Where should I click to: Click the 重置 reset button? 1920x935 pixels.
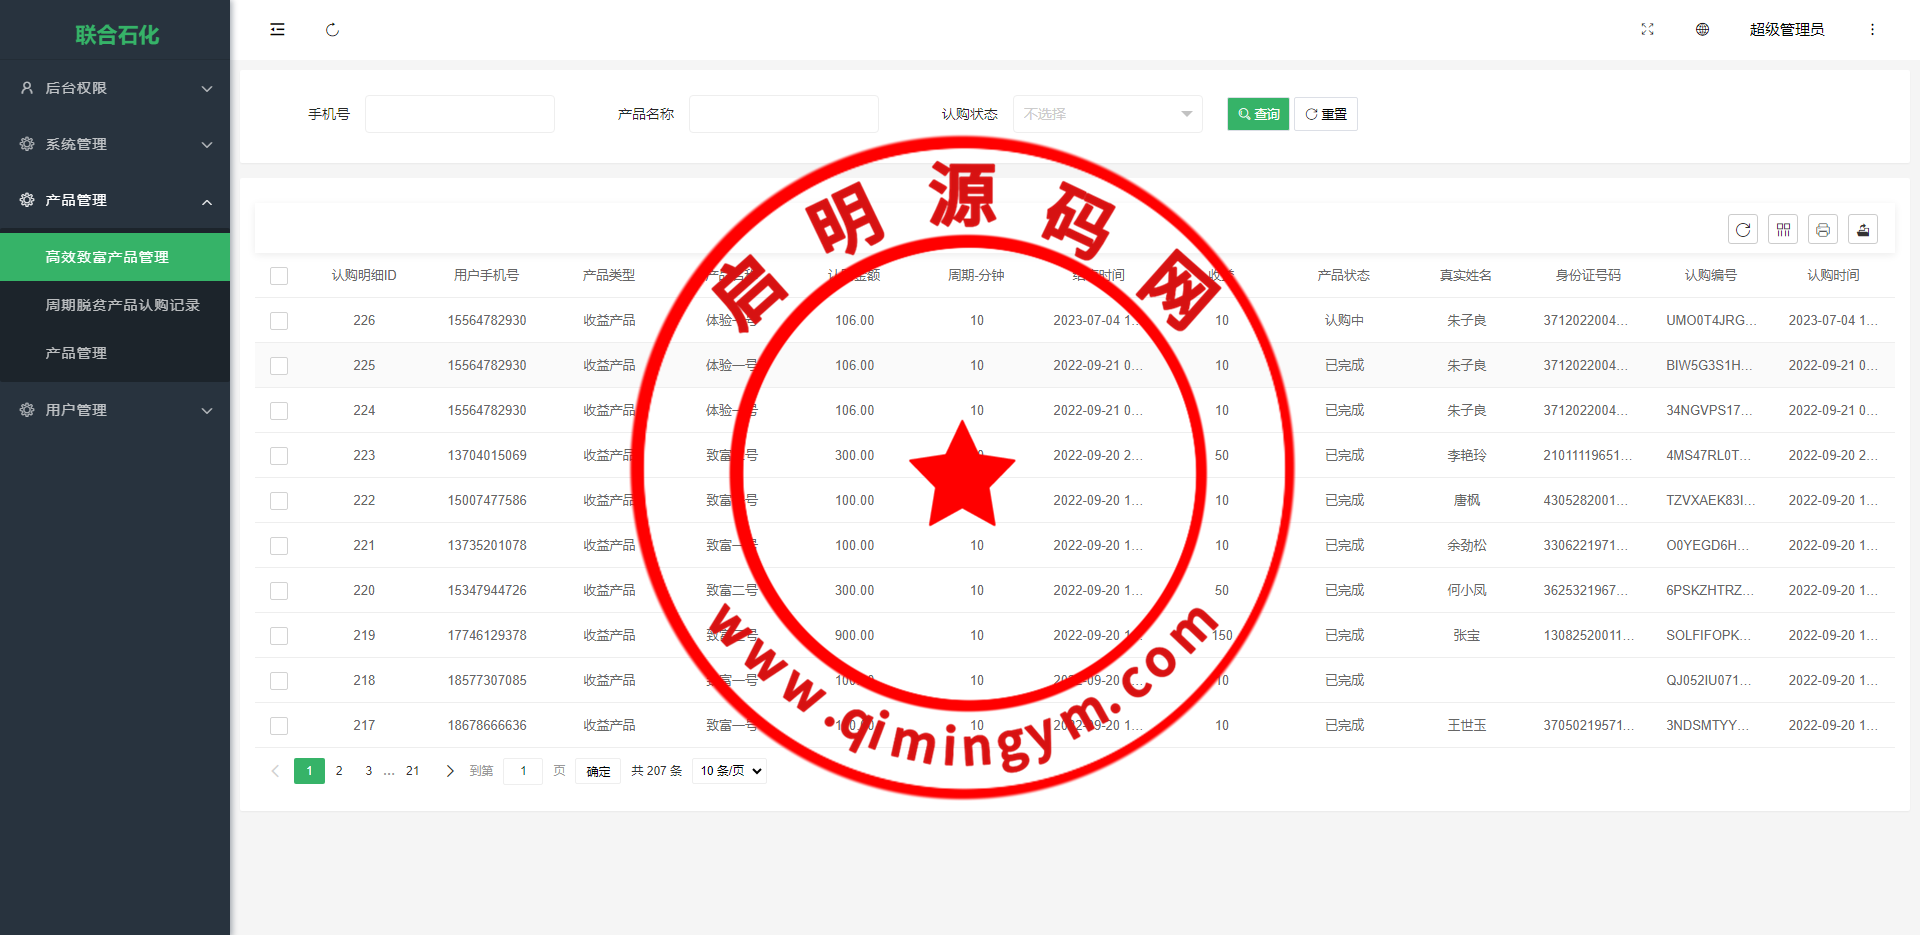point(1326,114)
